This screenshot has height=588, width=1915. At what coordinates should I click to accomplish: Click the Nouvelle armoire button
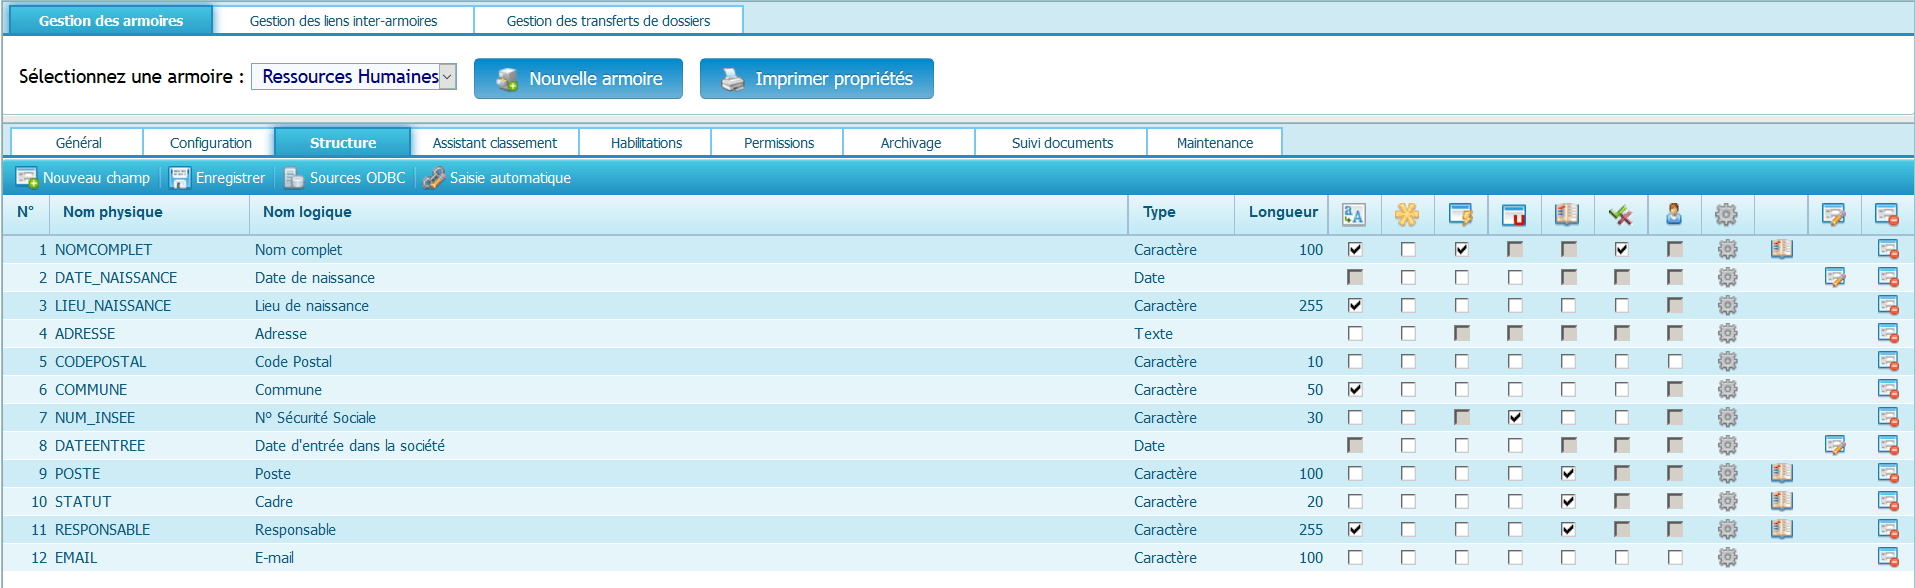(578, 79)
